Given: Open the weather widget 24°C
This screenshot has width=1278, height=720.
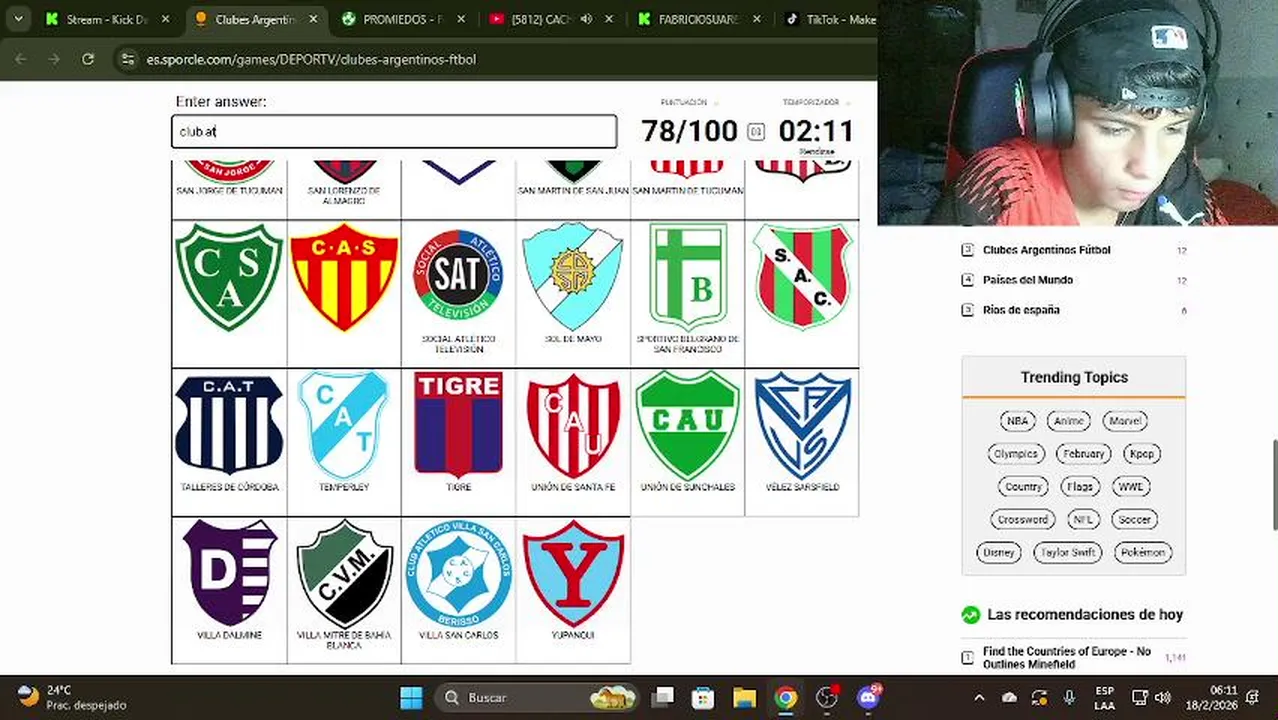Looking at the screenshot, I should (72, 698).
